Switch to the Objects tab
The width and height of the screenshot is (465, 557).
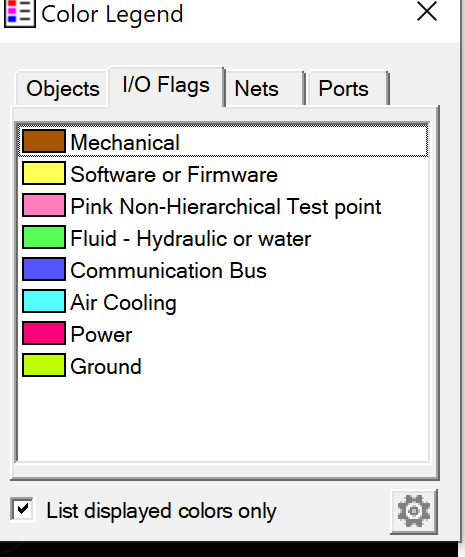tap(63, 88)
